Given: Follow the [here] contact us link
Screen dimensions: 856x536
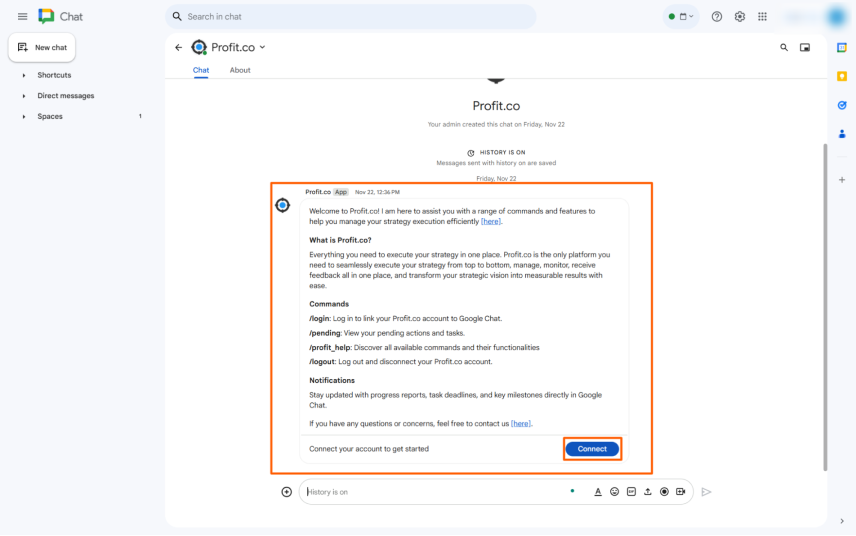Looking at the screenshot, I should [x=521, y=424].
